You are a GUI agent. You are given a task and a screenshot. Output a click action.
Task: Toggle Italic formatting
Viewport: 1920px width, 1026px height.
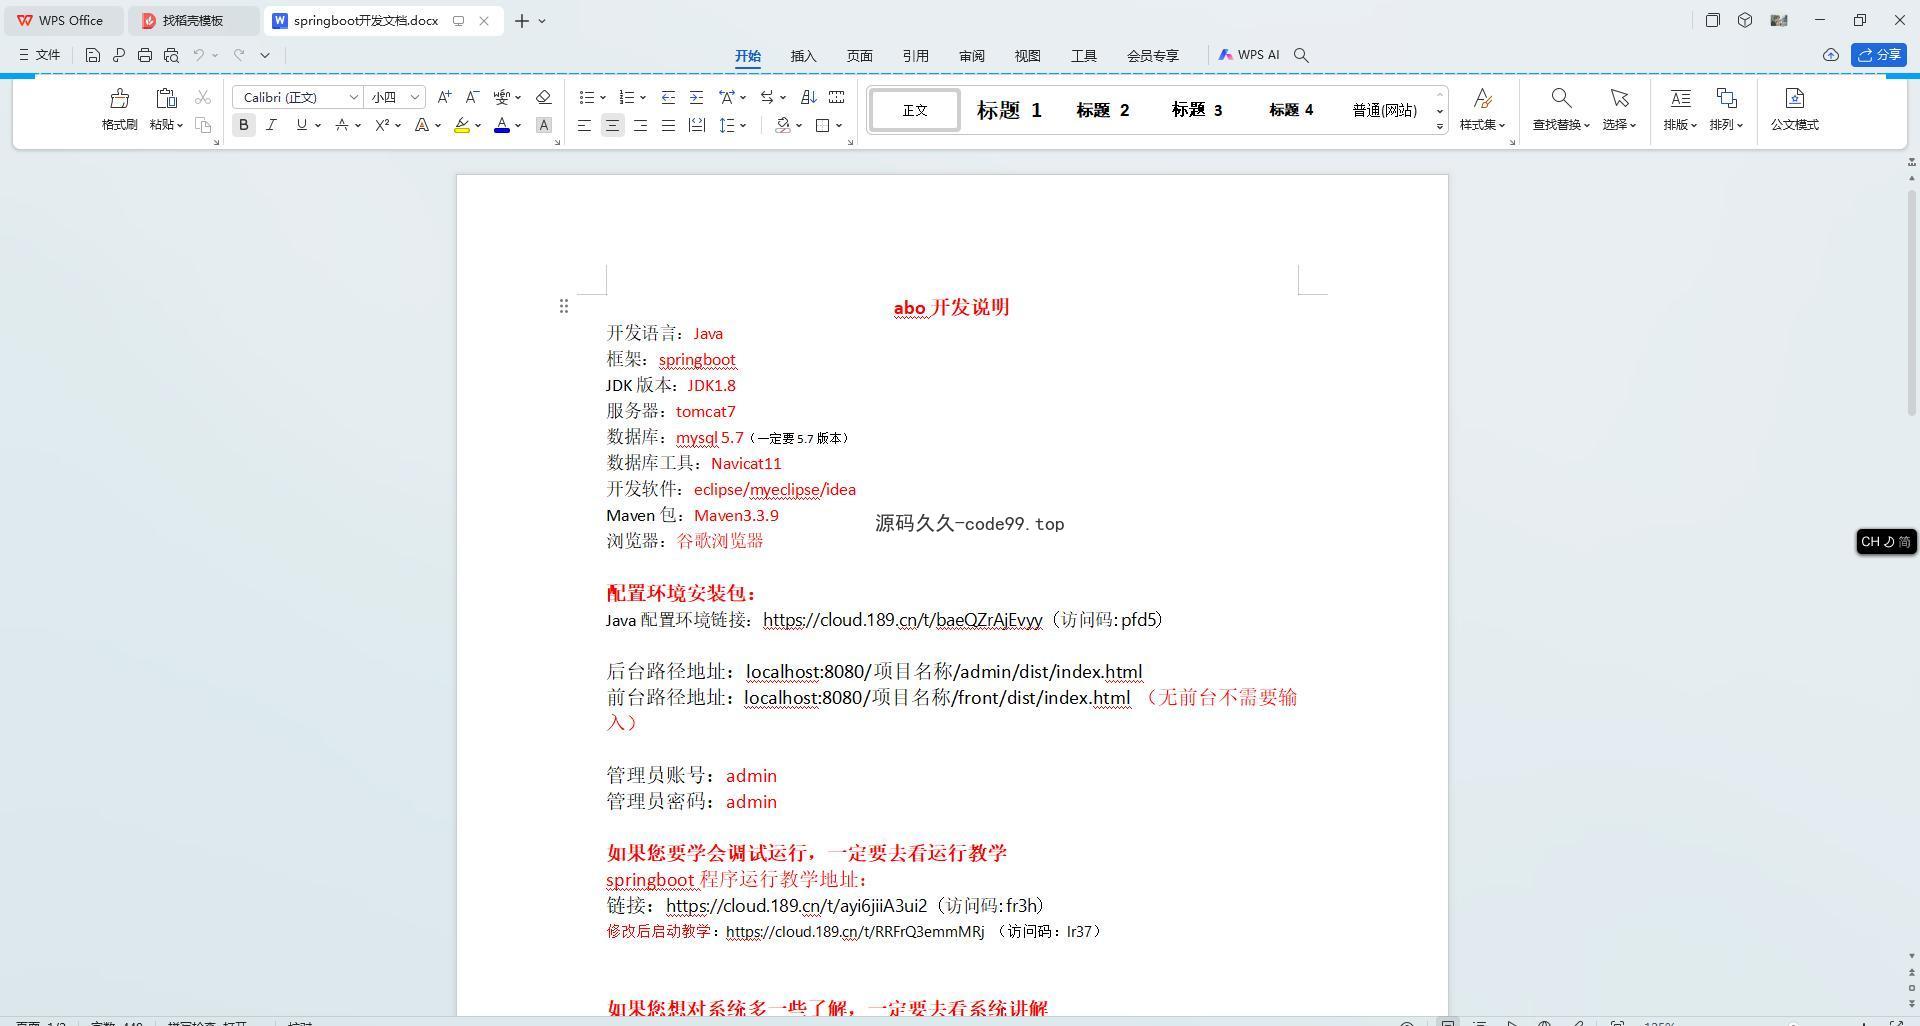click(271, 125)
